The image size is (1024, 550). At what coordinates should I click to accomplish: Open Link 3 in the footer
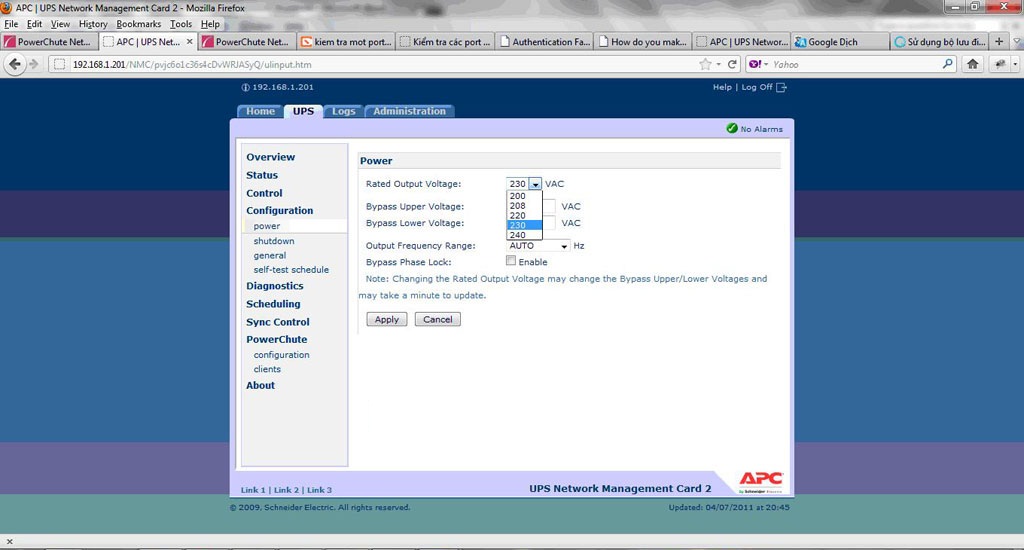[319, 490]
